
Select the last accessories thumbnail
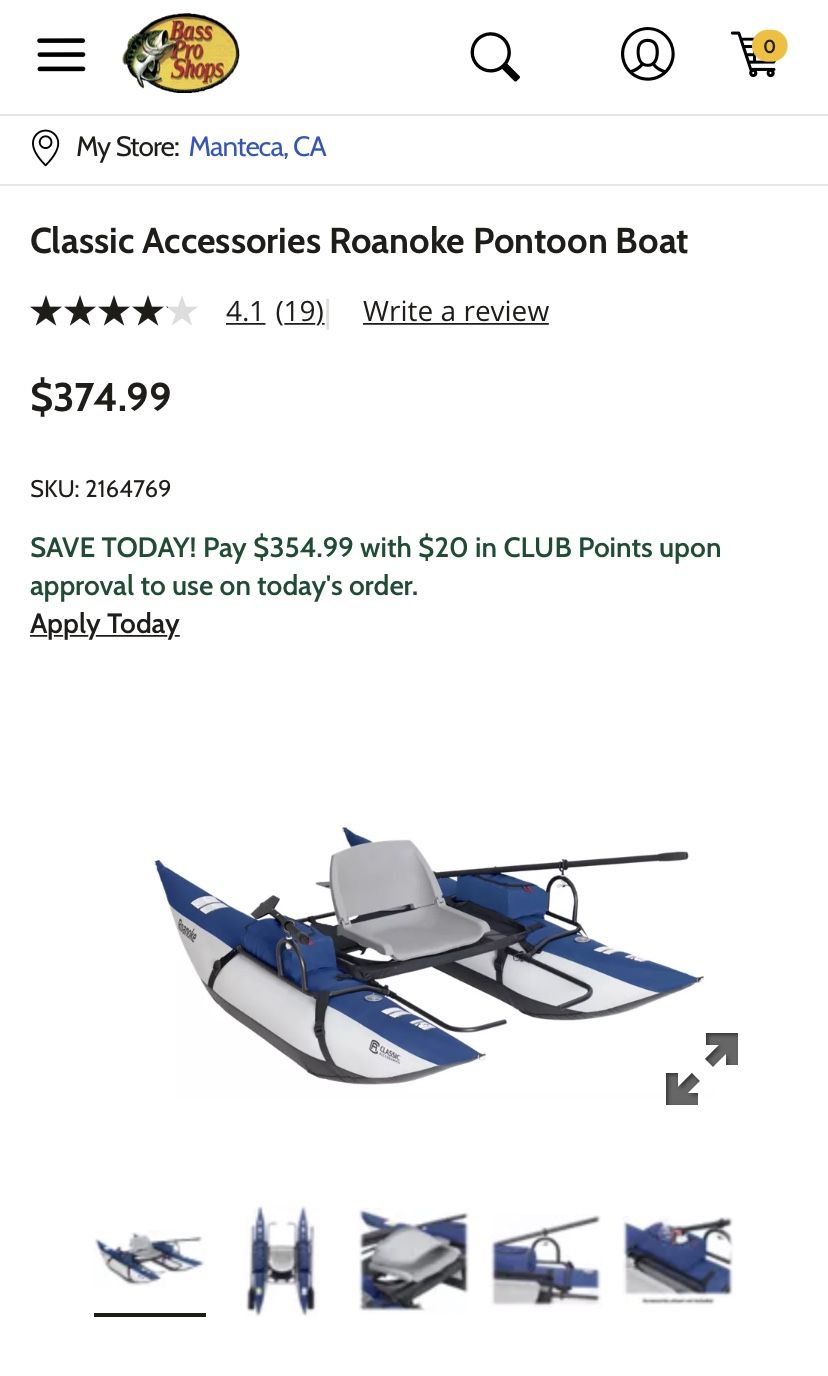[x=677, y=1258]
